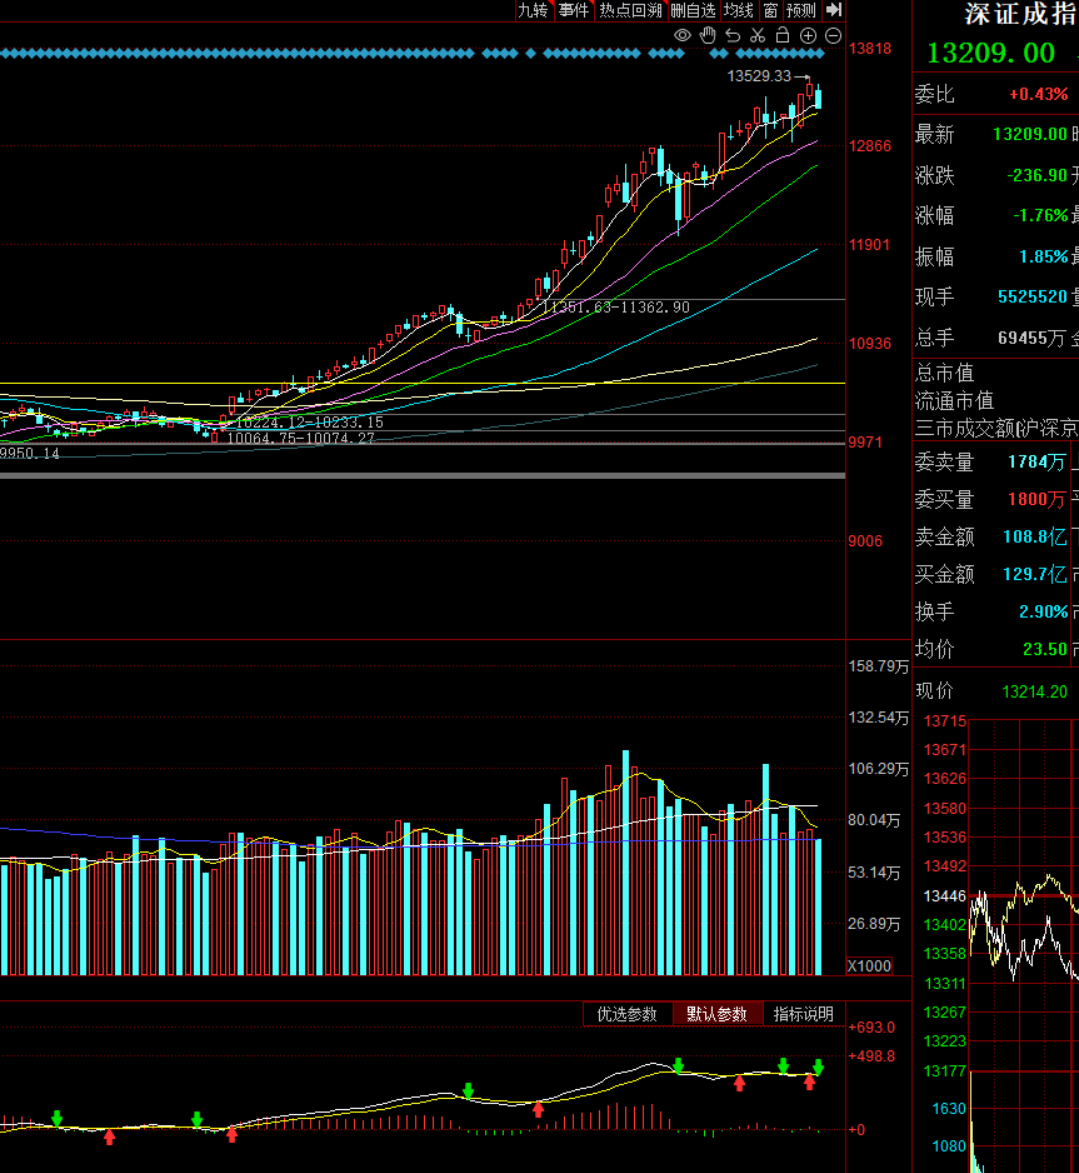The height and width of the screenshot is (1173, 1079).
Task: Click the grey horizontal divider below price chart
Action: tap(422, 476)
